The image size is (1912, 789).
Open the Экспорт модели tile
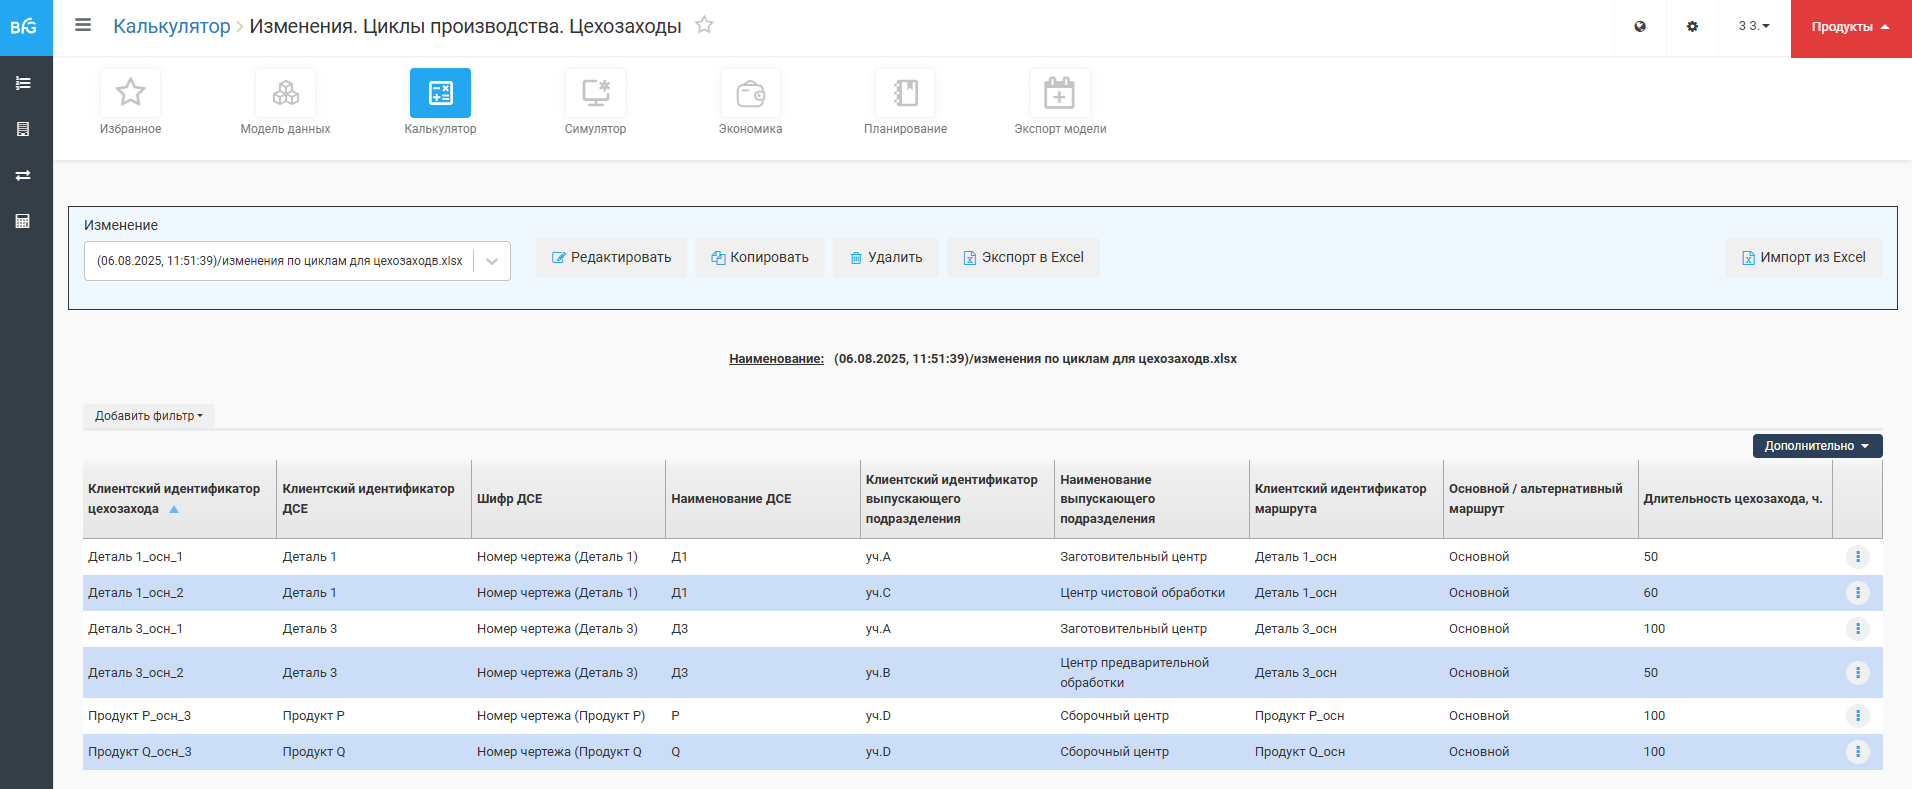click(1060, 93)
